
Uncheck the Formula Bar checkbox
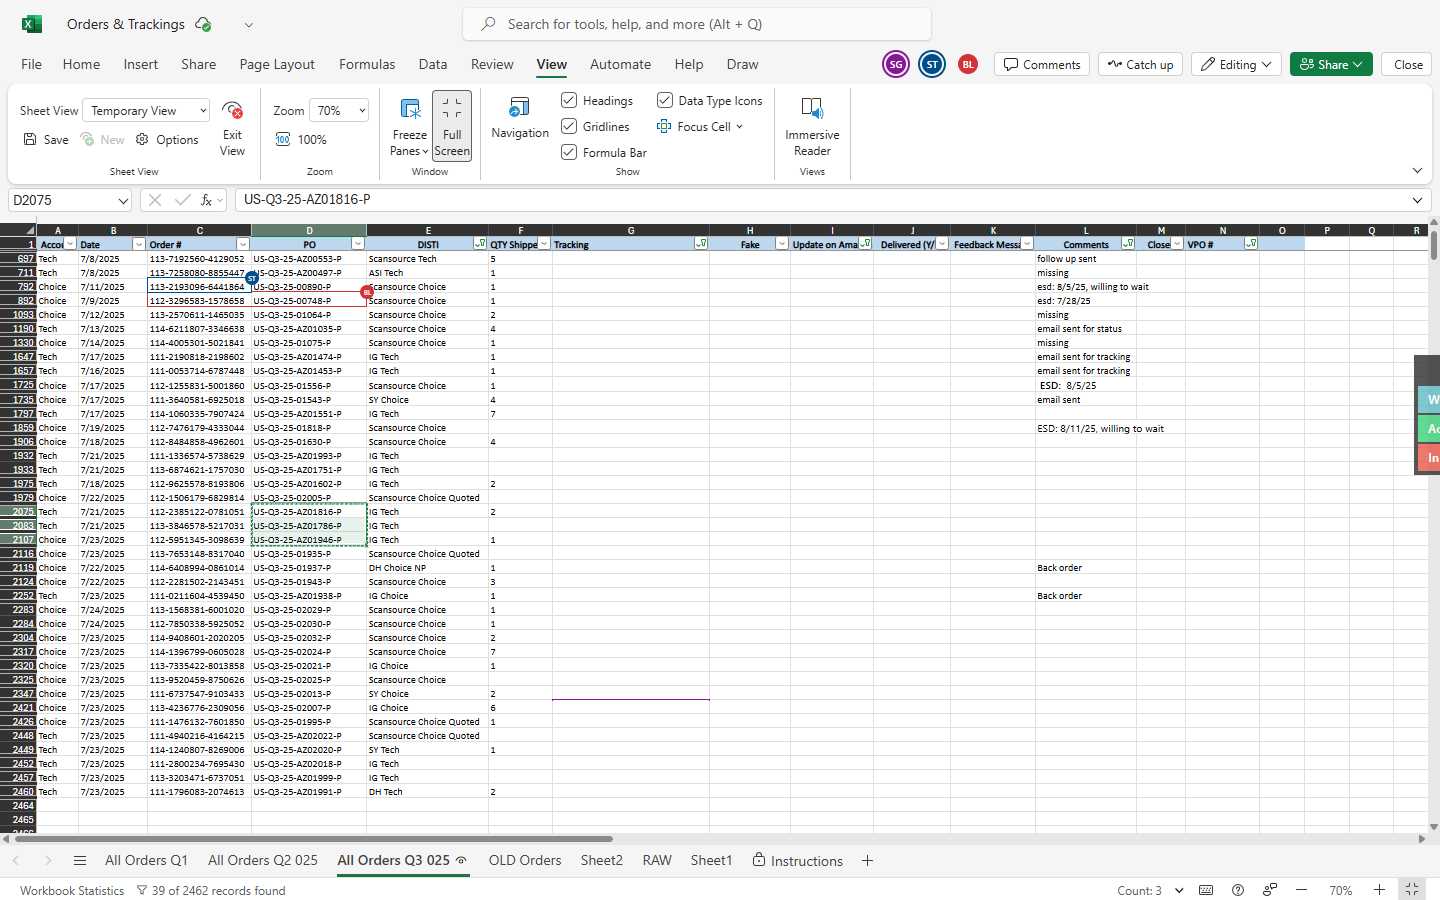point(569,152)
